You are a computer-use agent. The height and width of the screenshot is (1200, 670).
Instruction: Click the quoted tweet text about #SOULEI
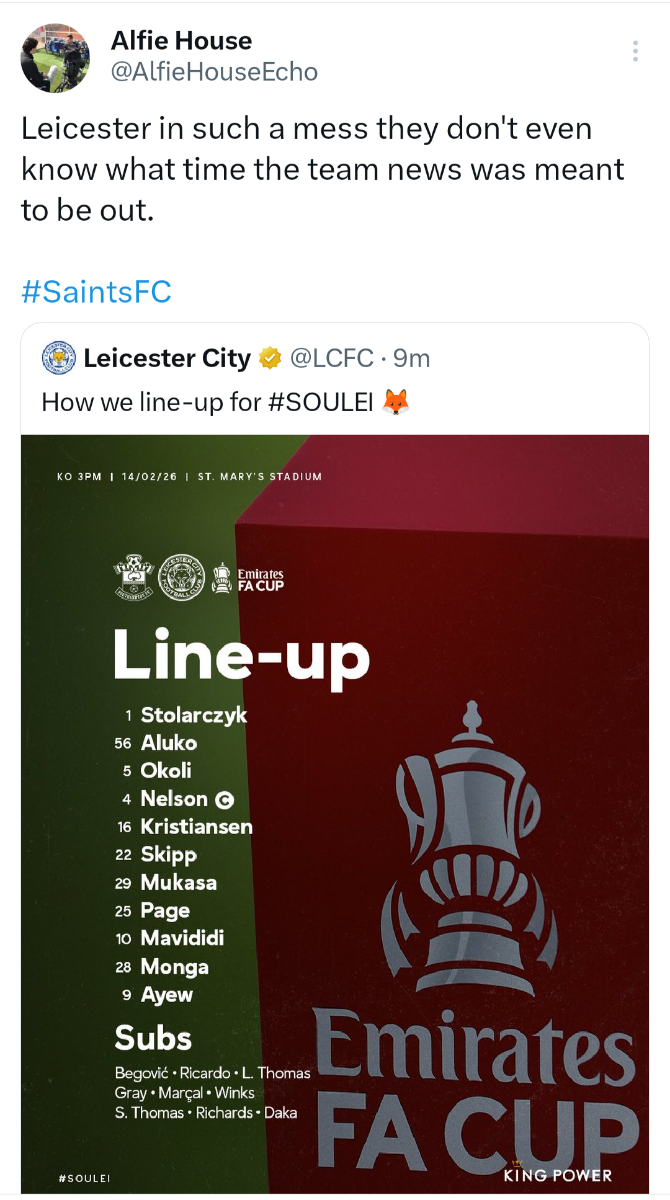click(x=206, y=402)
